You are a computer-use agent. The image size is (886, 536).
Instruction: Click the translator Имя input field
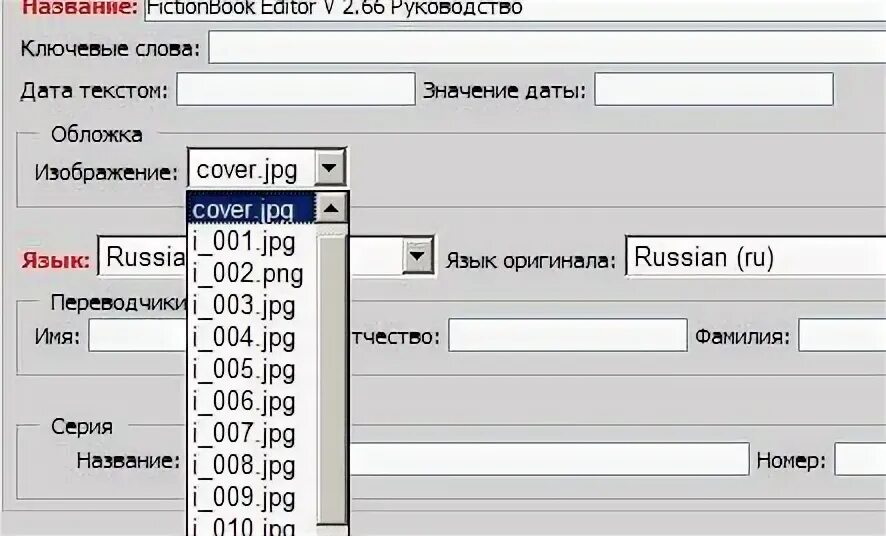point(138,335)
